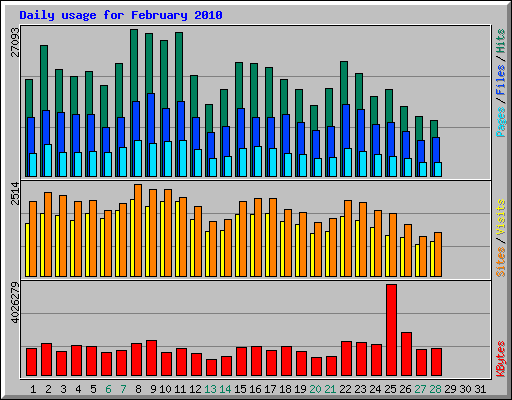Click day label 24 on x-axis
The image size is (512, 400).
375,389
